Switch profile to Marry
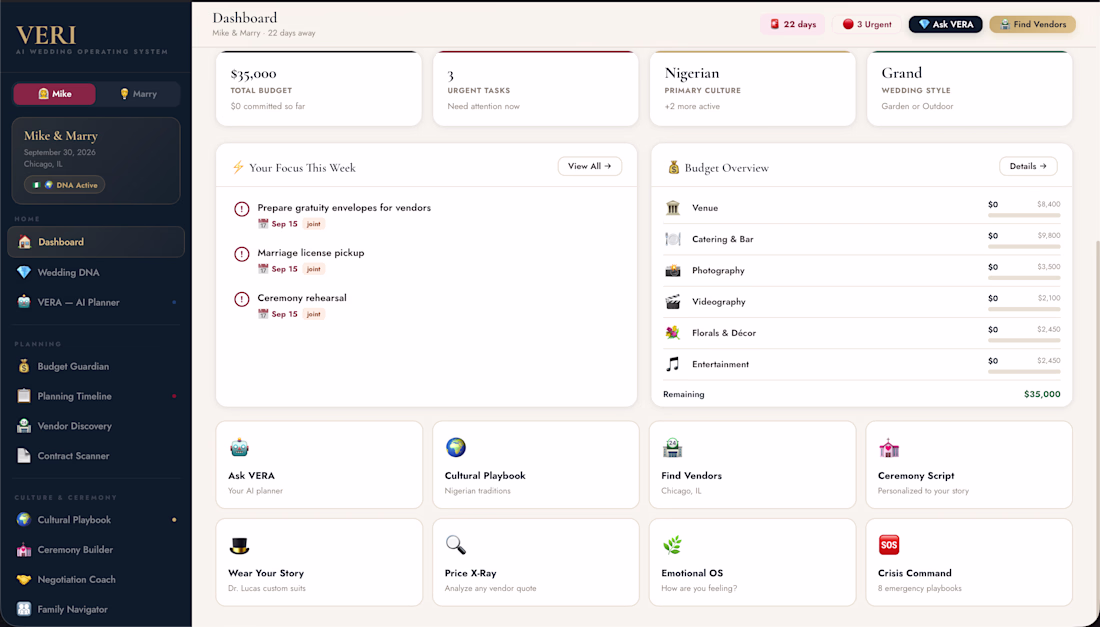The image size is (1100, 627). pyautogui.click(x=138, y=94)
